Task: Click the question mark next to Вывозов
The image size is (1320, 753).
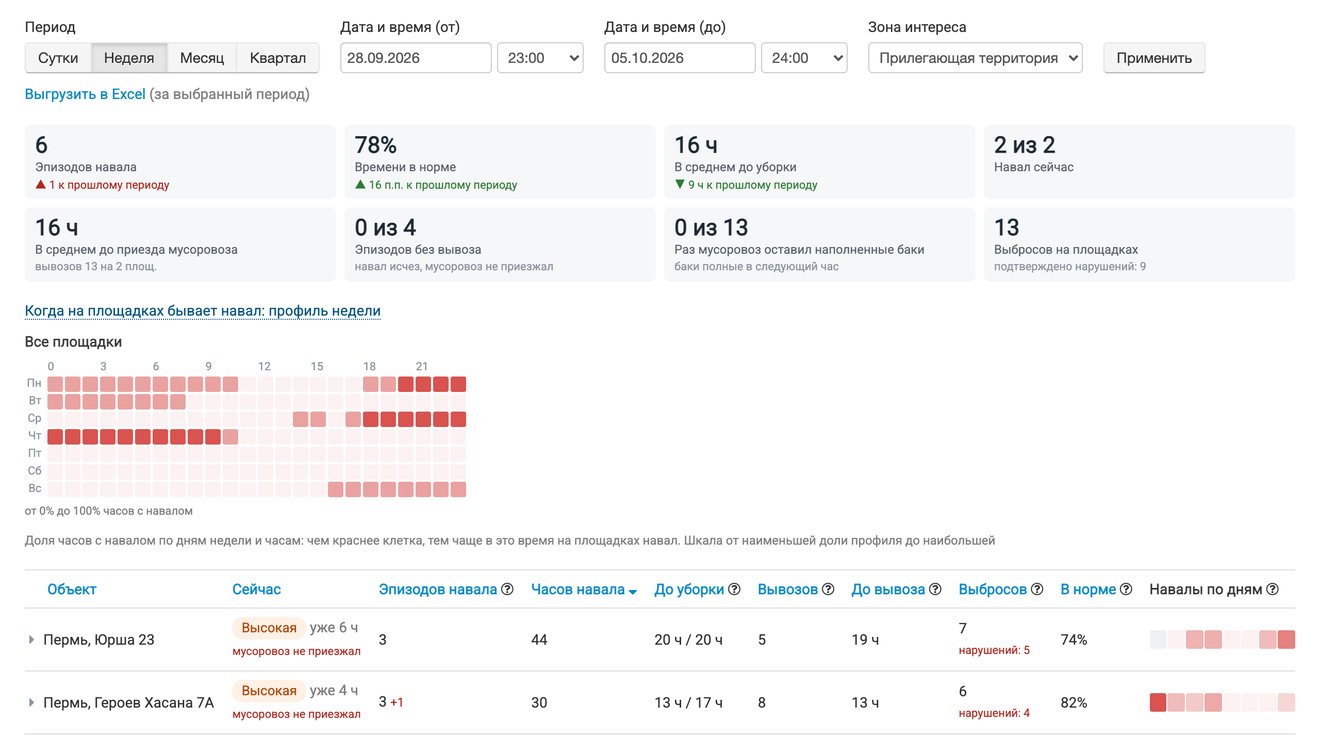Action: [828, 590]
